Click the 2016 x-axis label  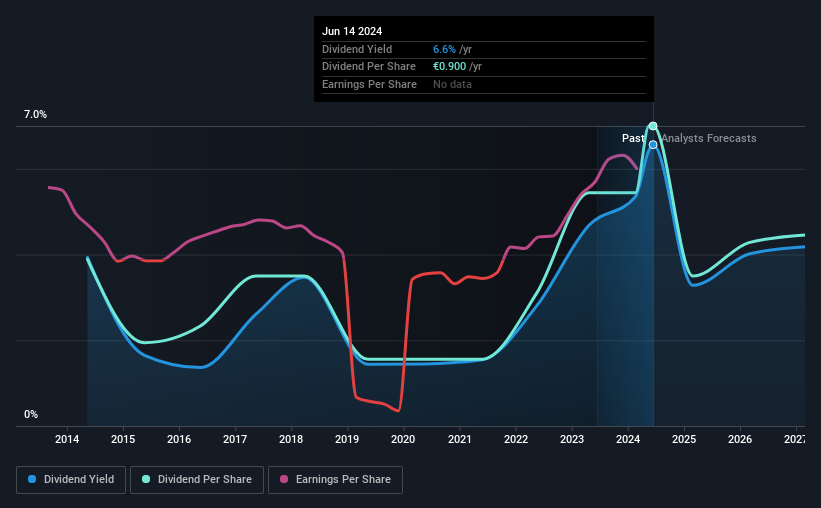(x=179, y=439)
